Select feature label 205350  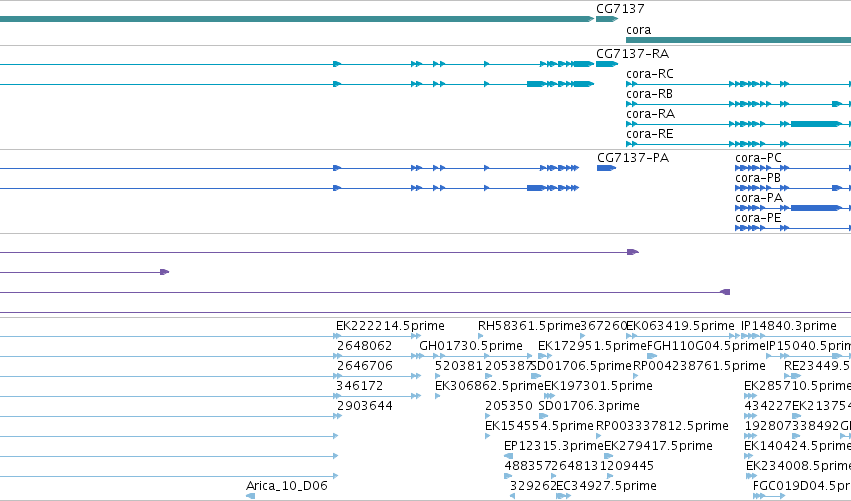[509, 406]
